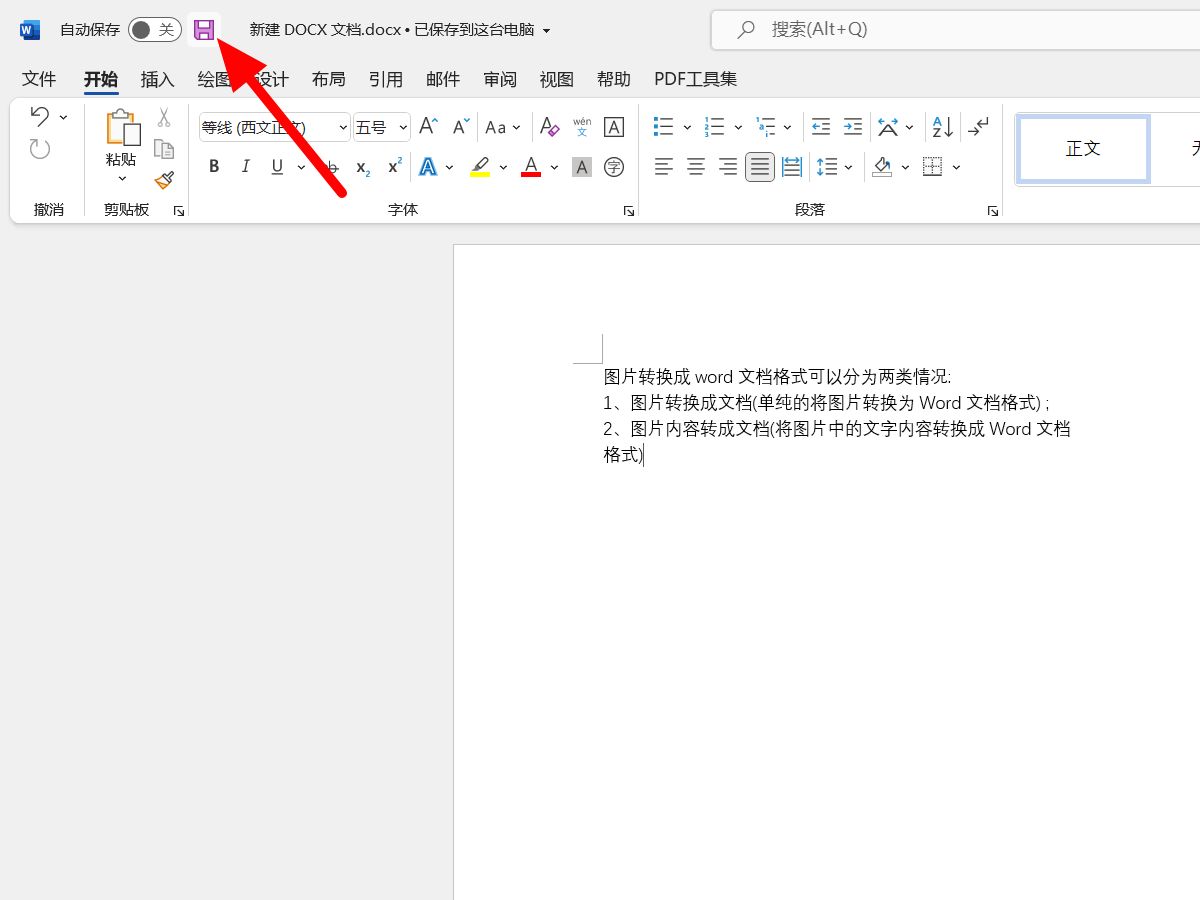Screen dimensions: 1200x900
Task: Toggle center paragraph alignment
Action: [x=695, y=166]
